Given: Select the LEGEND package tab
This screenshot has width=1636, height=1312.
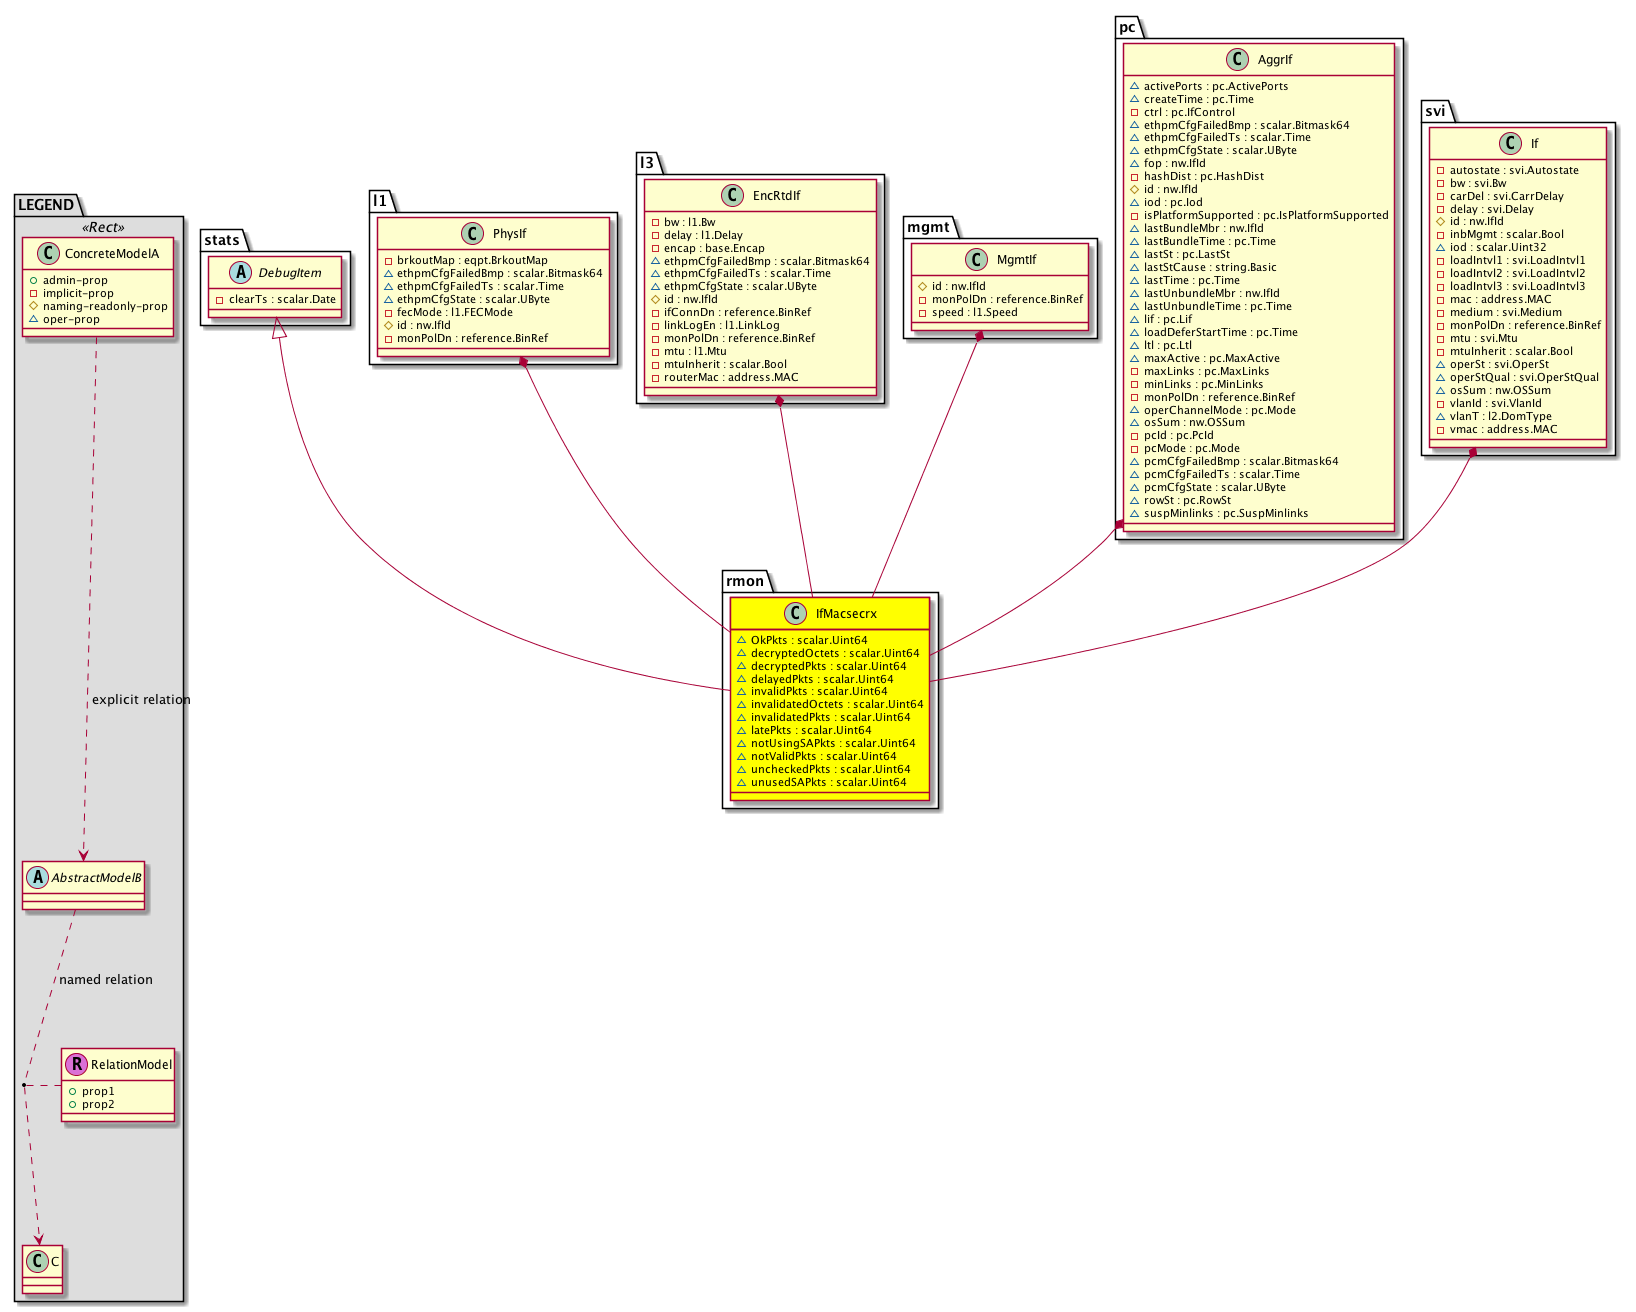Looking at the screenshot, I should [x=46, y=205].
